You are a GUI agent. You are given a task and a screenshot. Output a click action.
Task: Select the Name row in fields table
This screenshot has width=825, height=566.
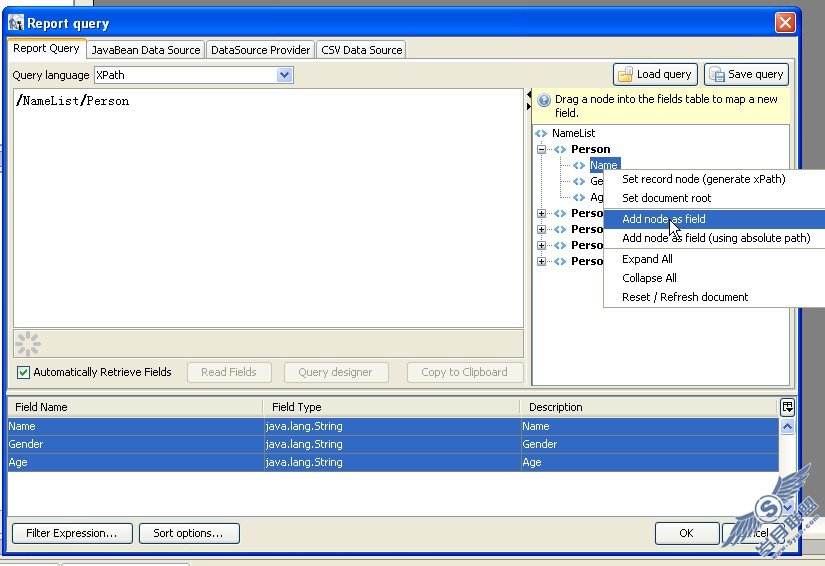tap(393, 427)
